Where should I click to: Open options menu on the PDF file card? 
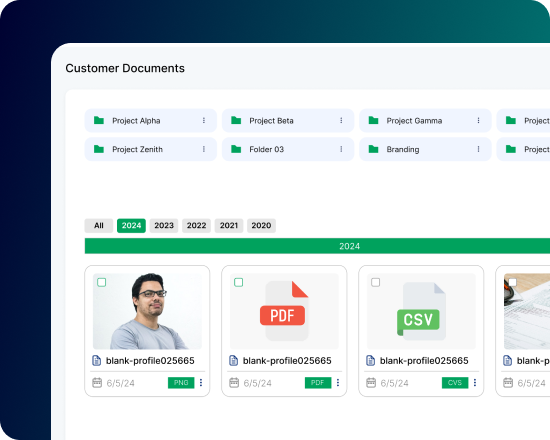338,382
